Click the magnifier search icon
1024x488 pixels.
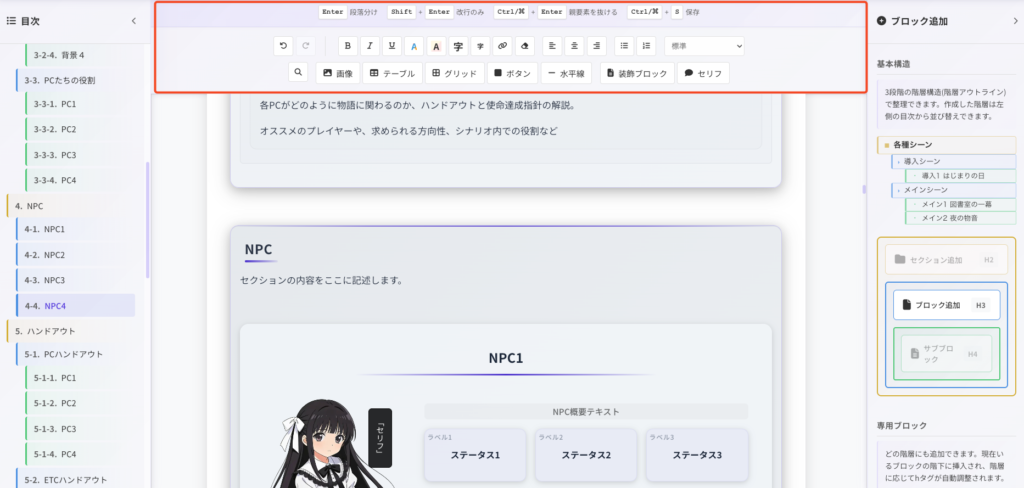click(298, 73)
